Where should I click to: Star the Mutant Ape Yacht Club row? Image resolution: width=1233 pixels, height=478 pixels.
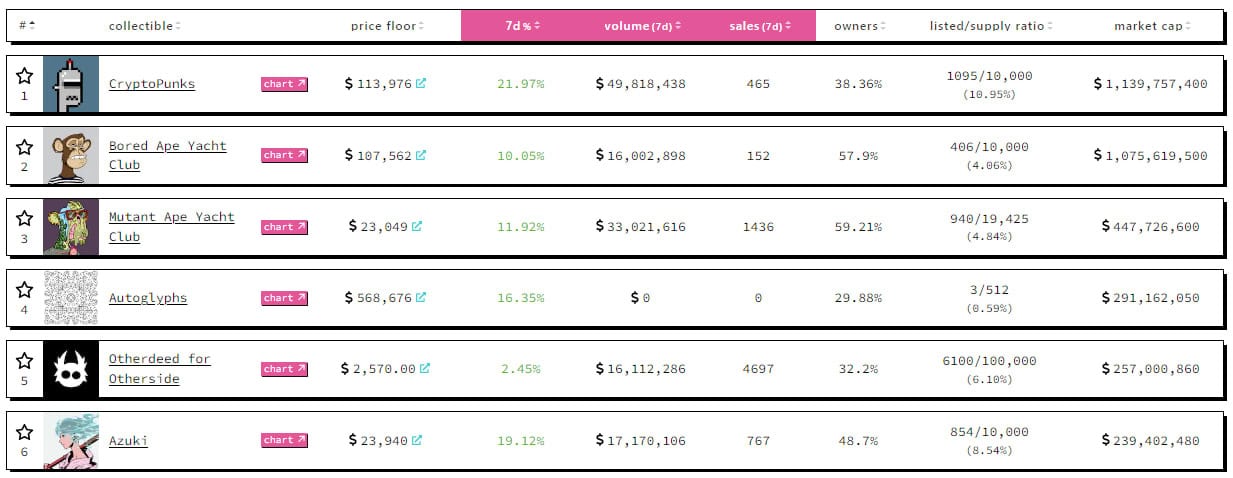pyautogui.click(x=25, y=218)
